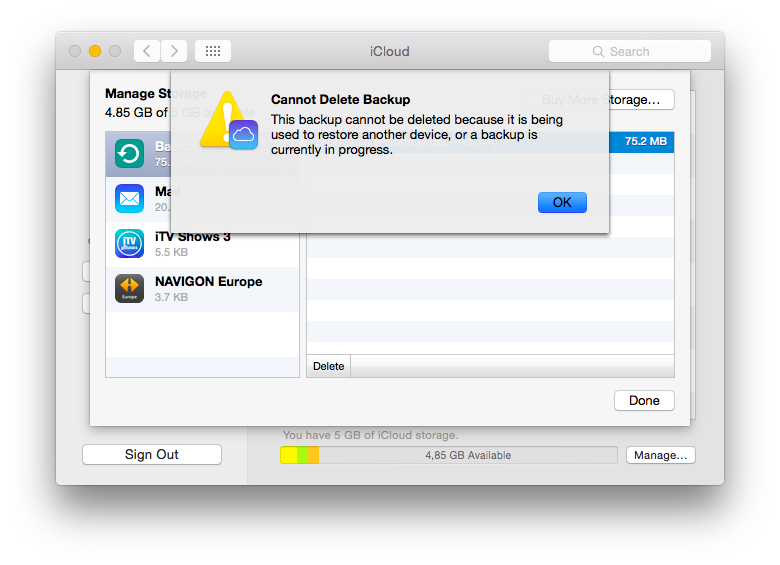
Task: Open the Manage... button next to storage bar
Action: pos(661,455)
